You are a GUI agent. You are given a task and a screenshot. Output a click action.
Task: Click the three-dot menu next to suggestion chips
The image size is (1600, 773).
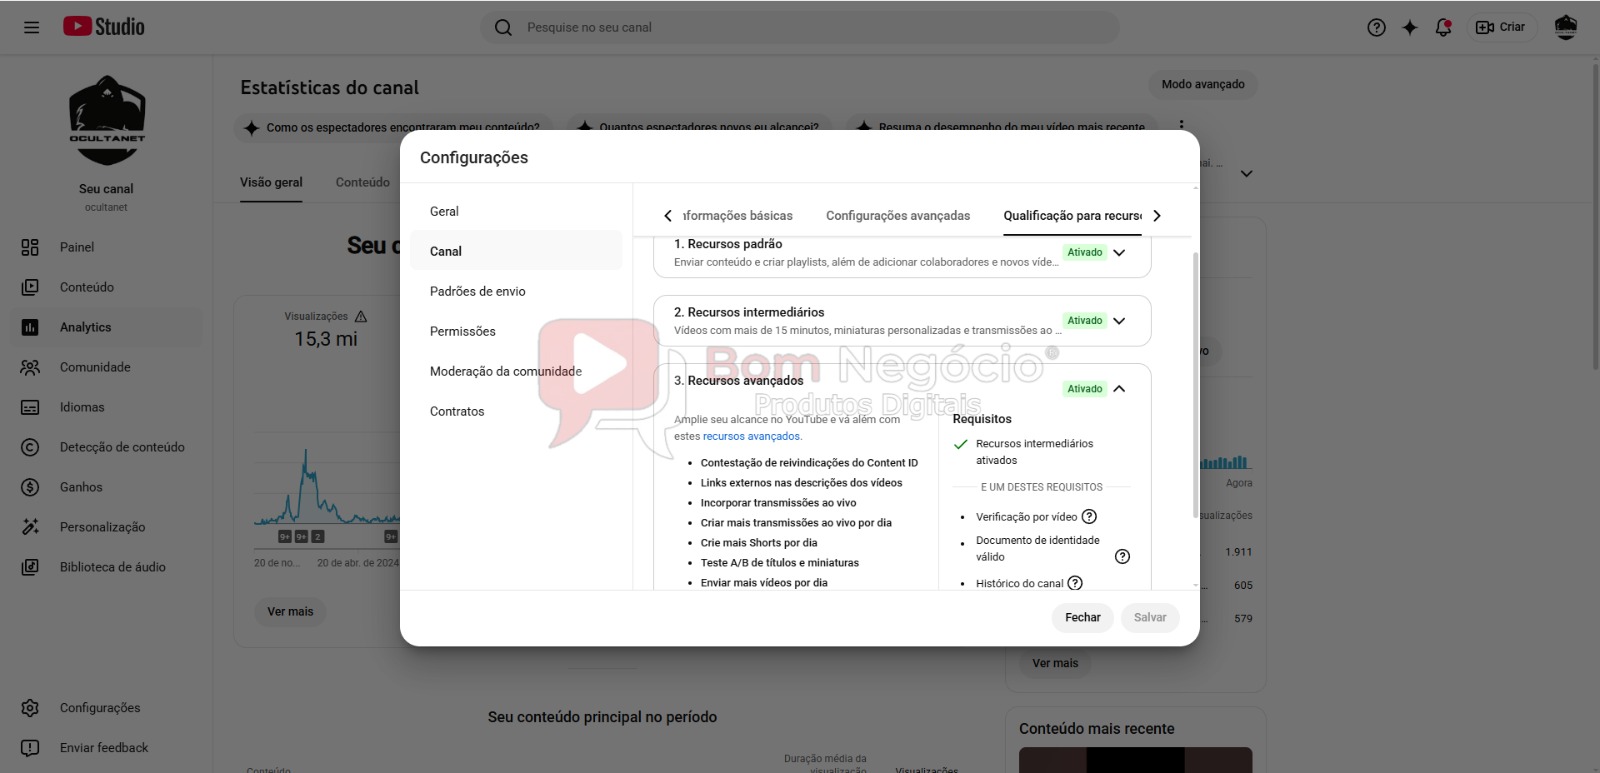1181,127
